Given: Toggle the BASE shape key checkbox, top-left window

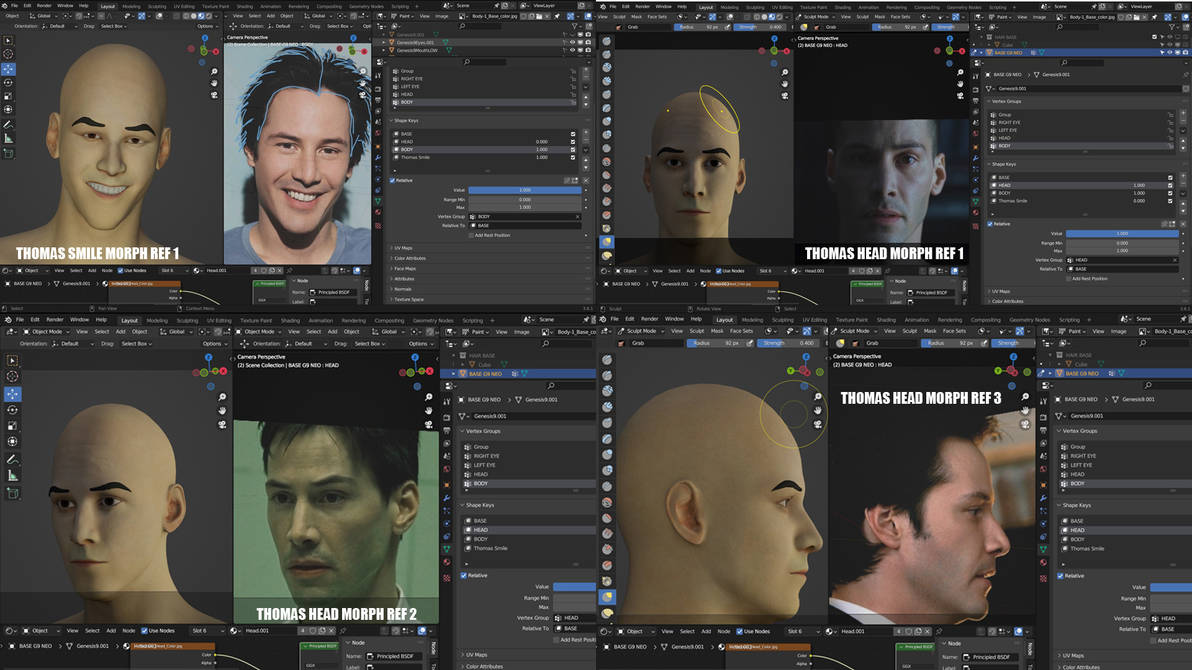Looking at the screenshot, I should click(x=573, y=134).
